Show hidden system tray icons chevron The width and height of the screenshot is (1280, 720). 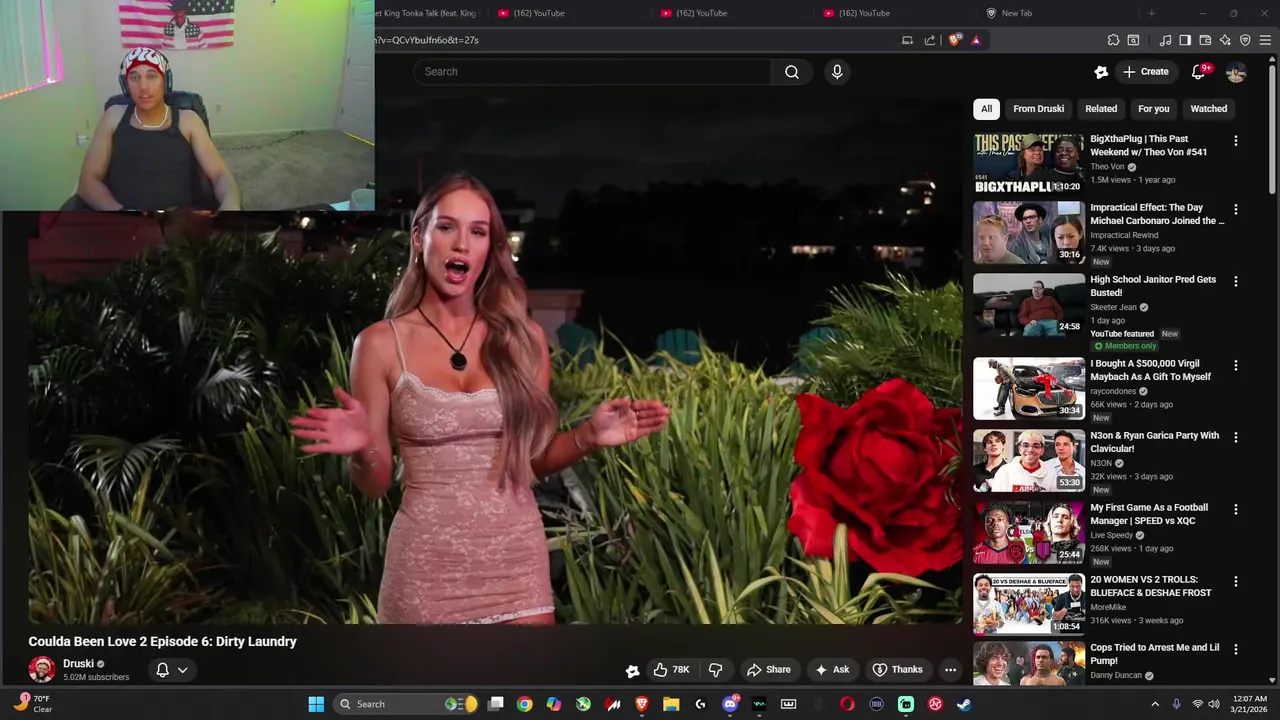pyautogui.click(x=1155, y=704)
